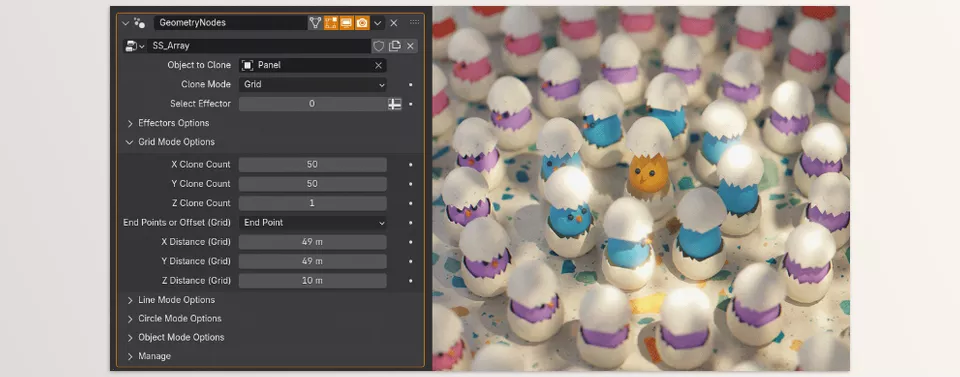960x377 pixels.
Task: Click the animate dot beside Y Clone Count
Action: point(410,184)
